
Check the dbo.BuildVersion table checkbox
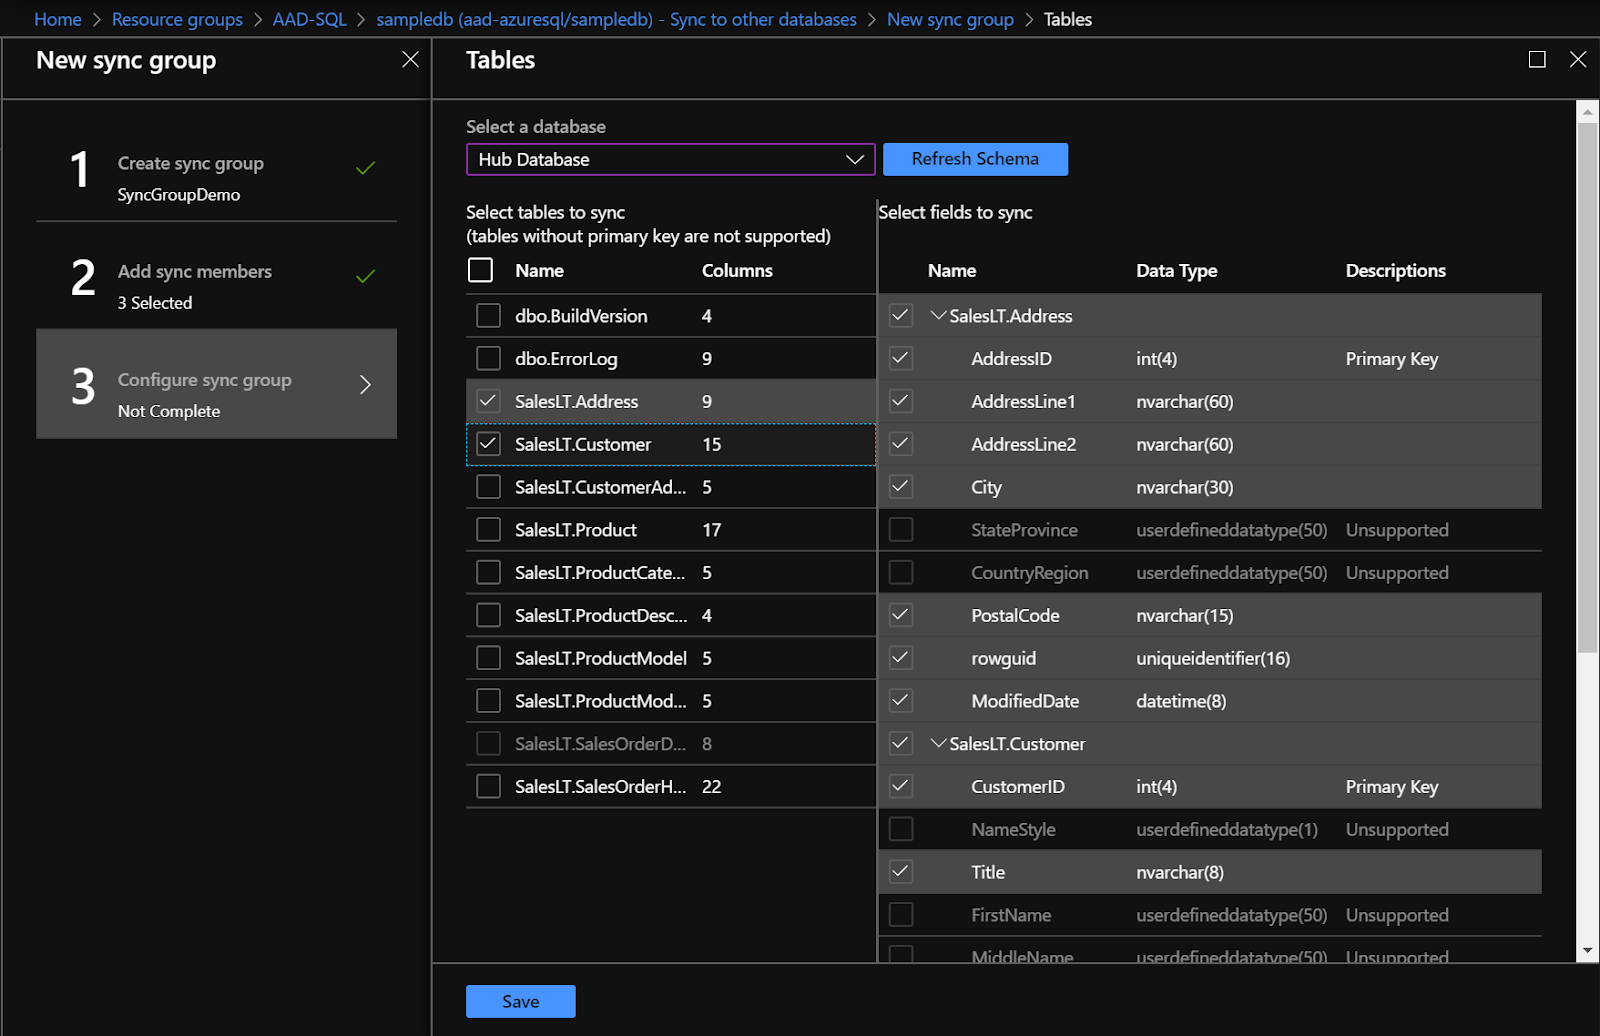pyautogui.click(x=488, y=316)
